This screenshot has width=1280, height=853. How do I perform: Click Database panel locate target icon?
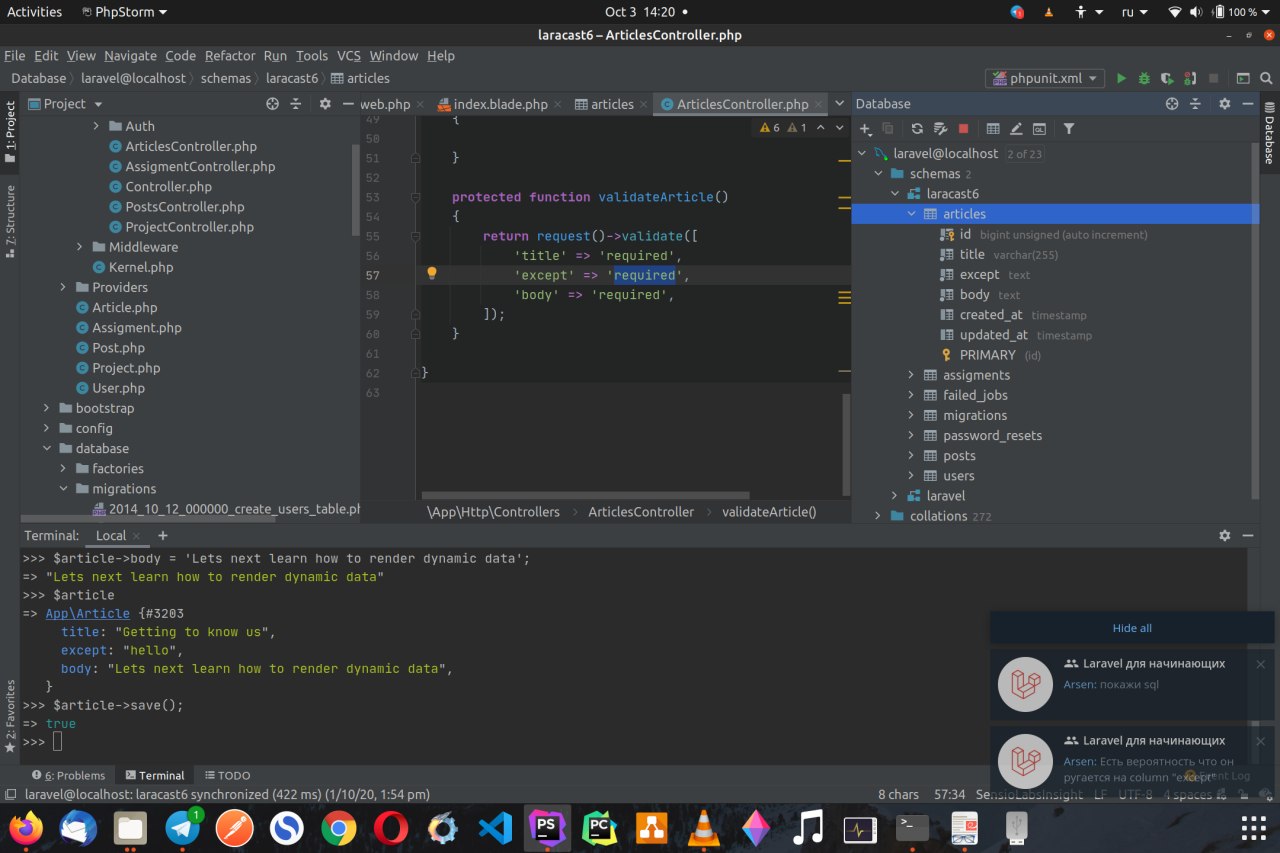[x=1172, y=104]
